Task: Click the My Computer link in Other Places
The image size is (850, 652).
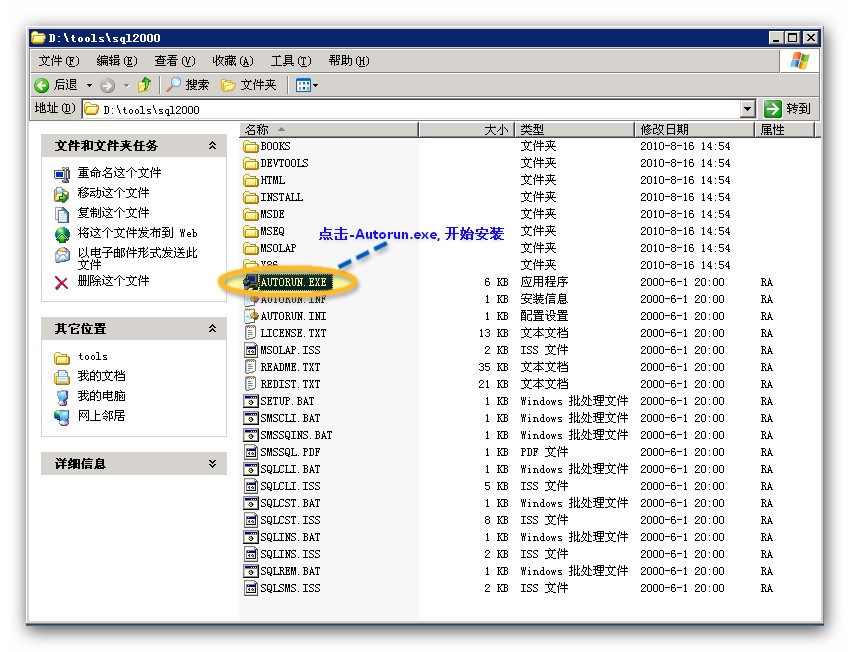Action: 101,396
